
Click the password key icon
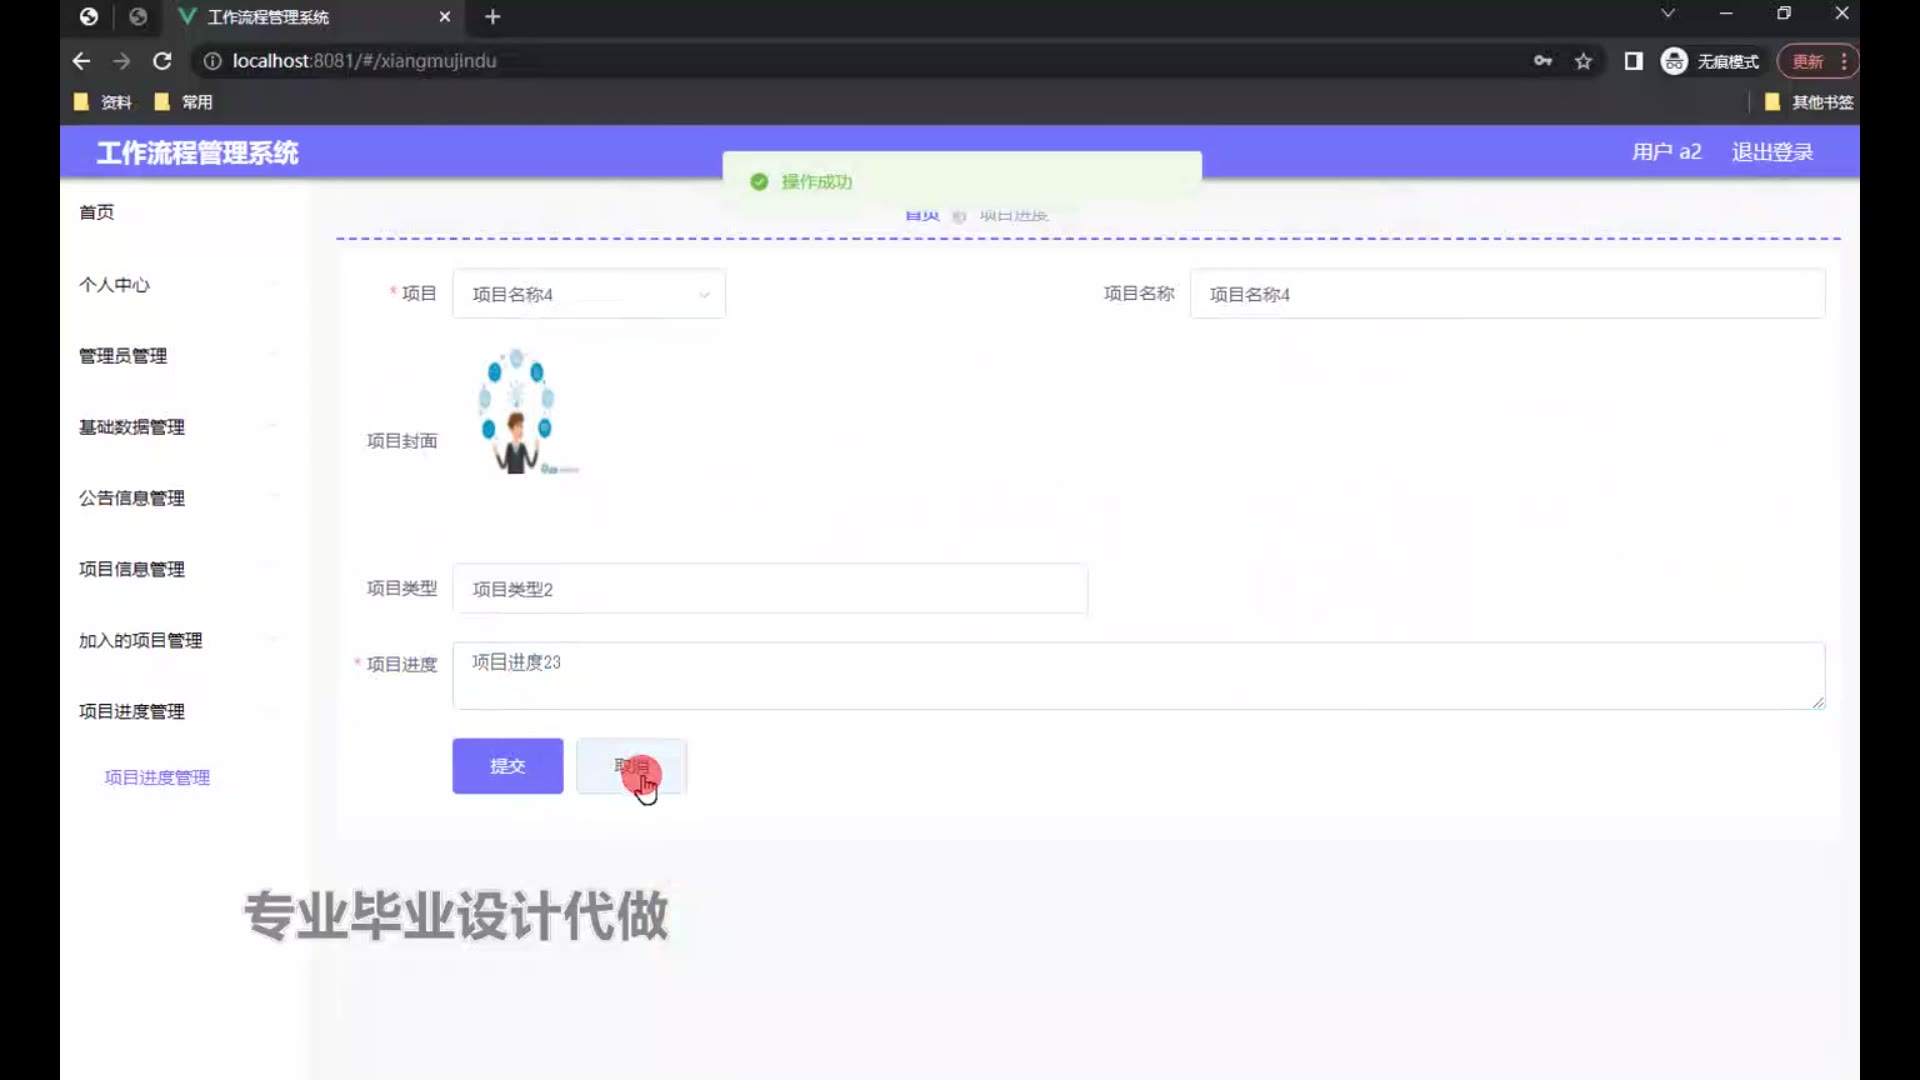click(x=1543, y=61)
